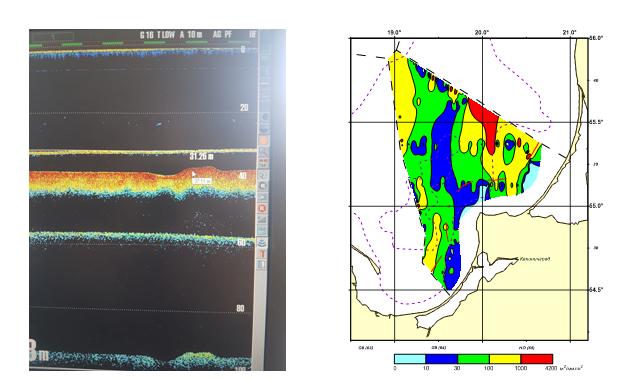This screenshot has width=623, height=380.
Task: Select the magnifier zoom tool
Action: coord(263,151)
